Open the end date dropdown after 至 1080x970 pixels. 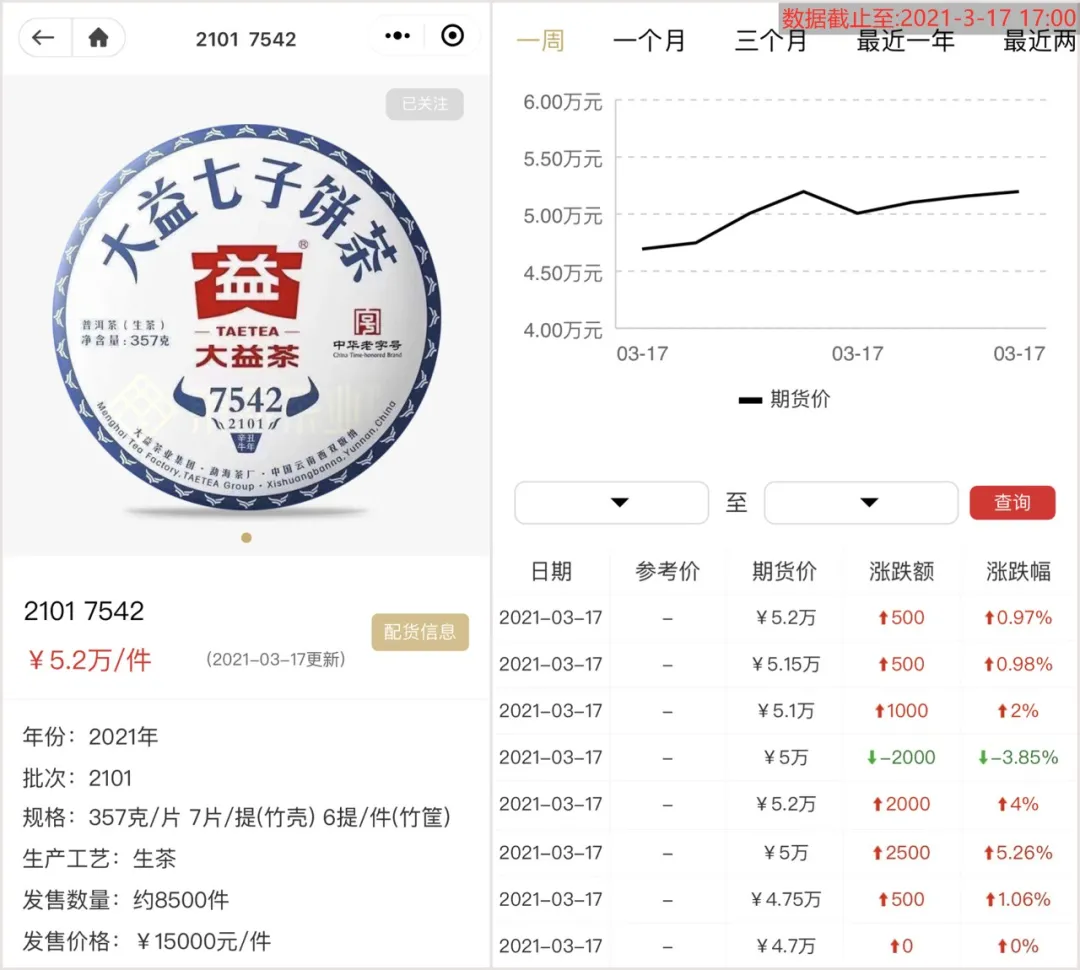(861, 502)
